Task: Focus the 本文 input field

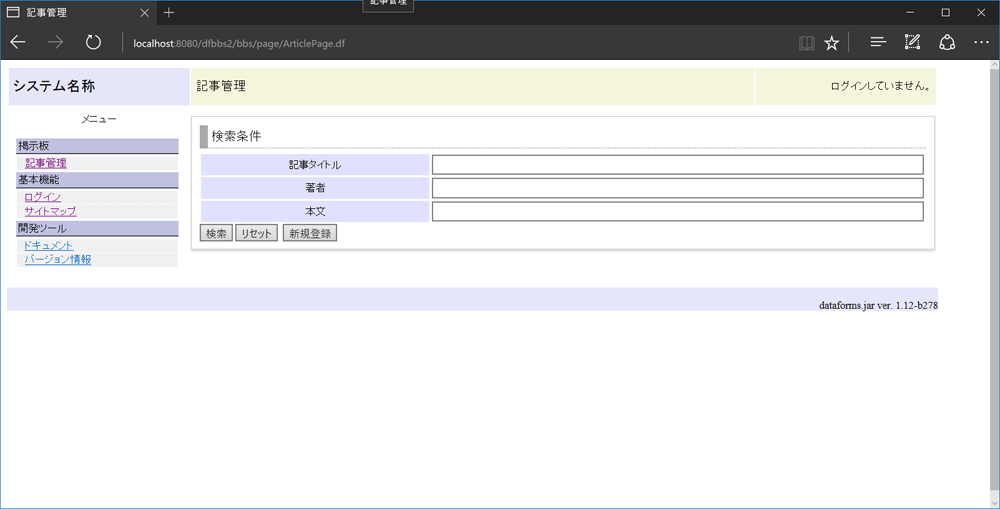Action: tap(677, 212)
